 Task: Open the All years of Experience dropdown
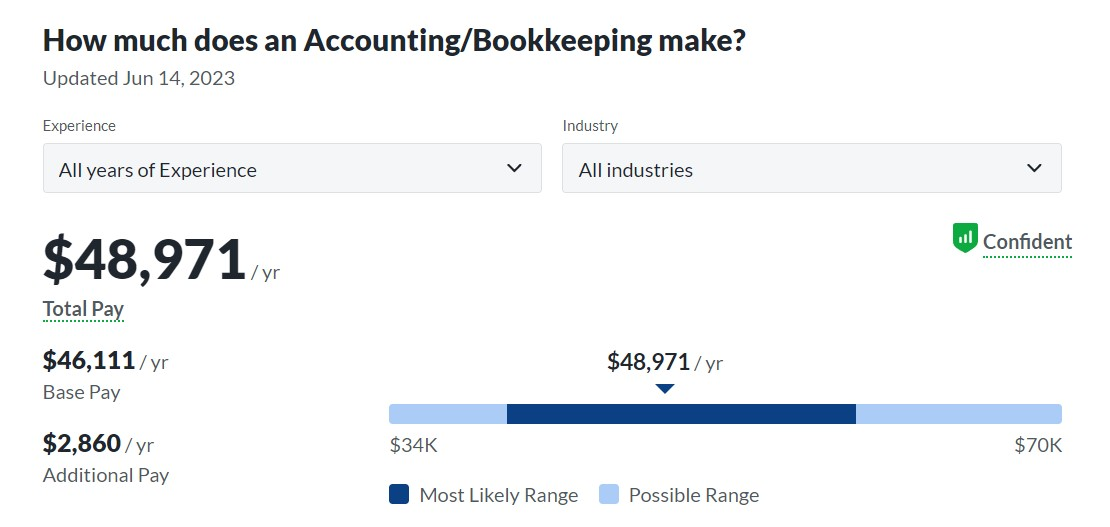pyautogui.click(x=292, y=168)
